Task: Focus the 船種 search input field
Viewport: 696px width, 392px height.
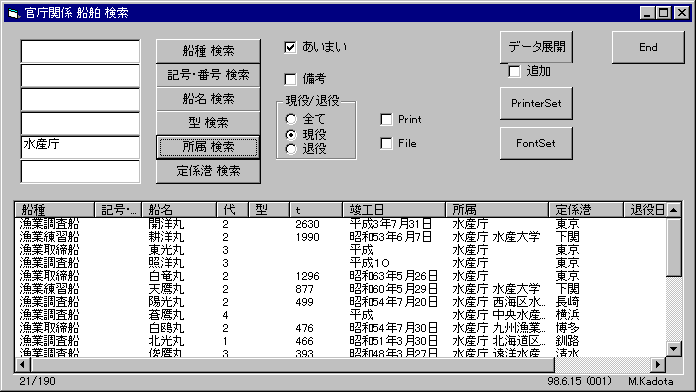Action: pyautogui.click(x=80, y=51)
